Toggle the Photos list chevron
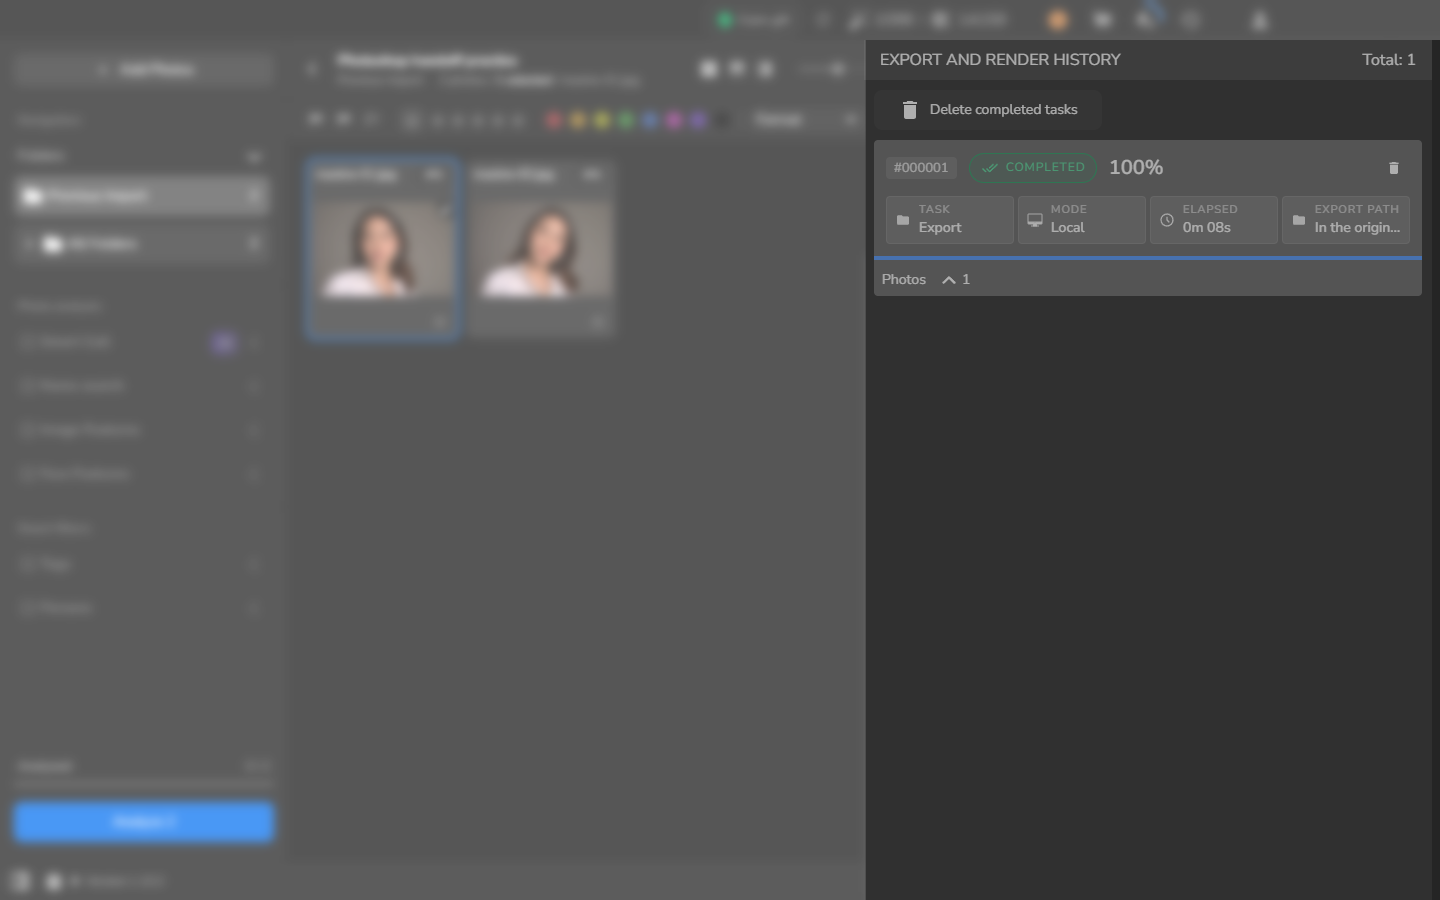This screenshot has height=900, width=1440. coord(949,280)
